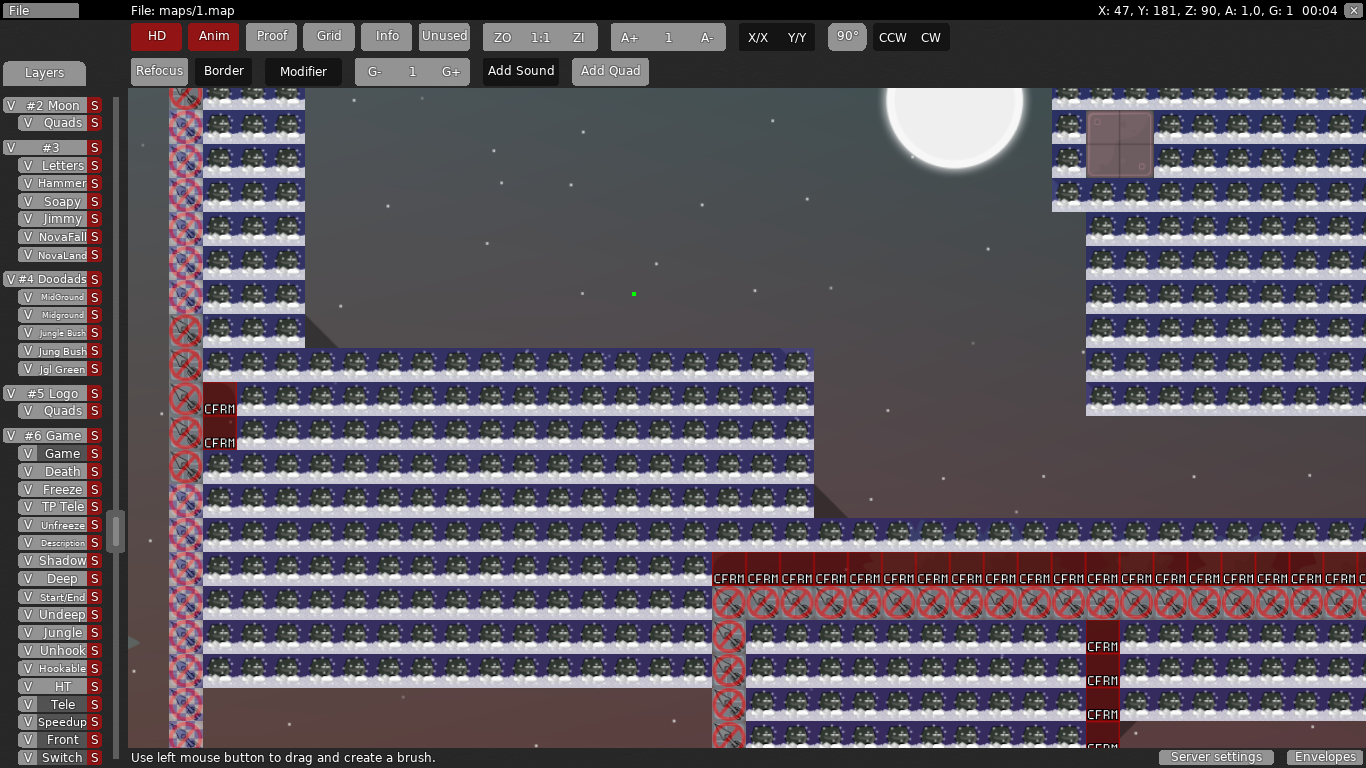Expand the Envelopes panel
The width and height of the screenshot is (1366, 768).
click(1325, 757)
